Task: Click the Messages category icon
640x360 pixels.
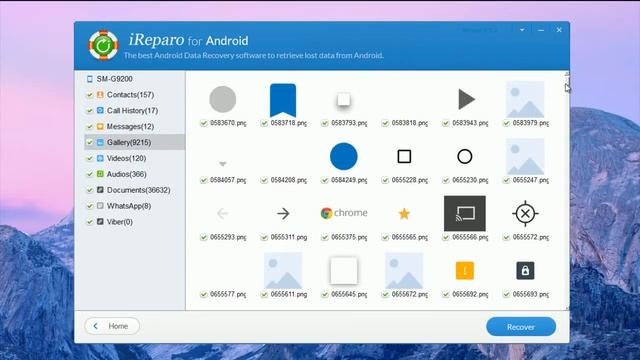Action: coord(100,127)
